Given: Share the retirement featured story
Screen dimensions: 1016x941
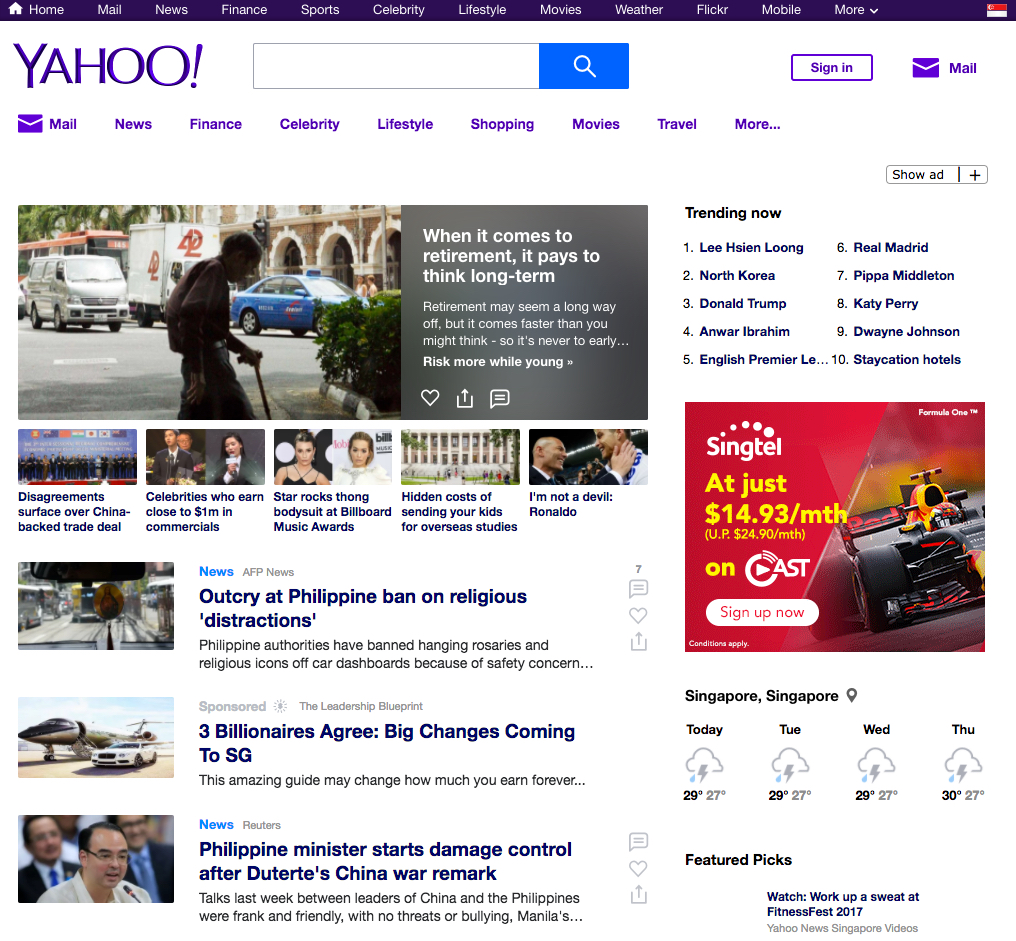Looking at the screenshot, I should coord(465,398).
